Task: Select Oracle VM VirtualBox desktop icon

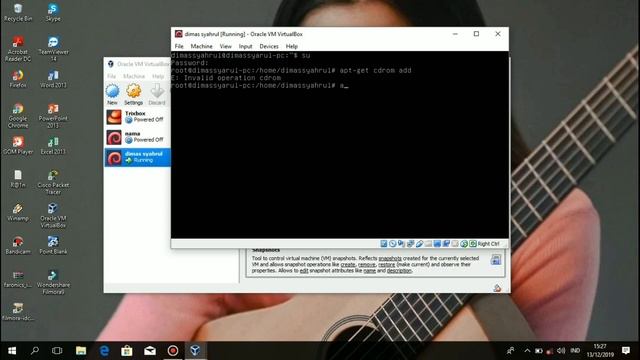Action: pos(53,216)
